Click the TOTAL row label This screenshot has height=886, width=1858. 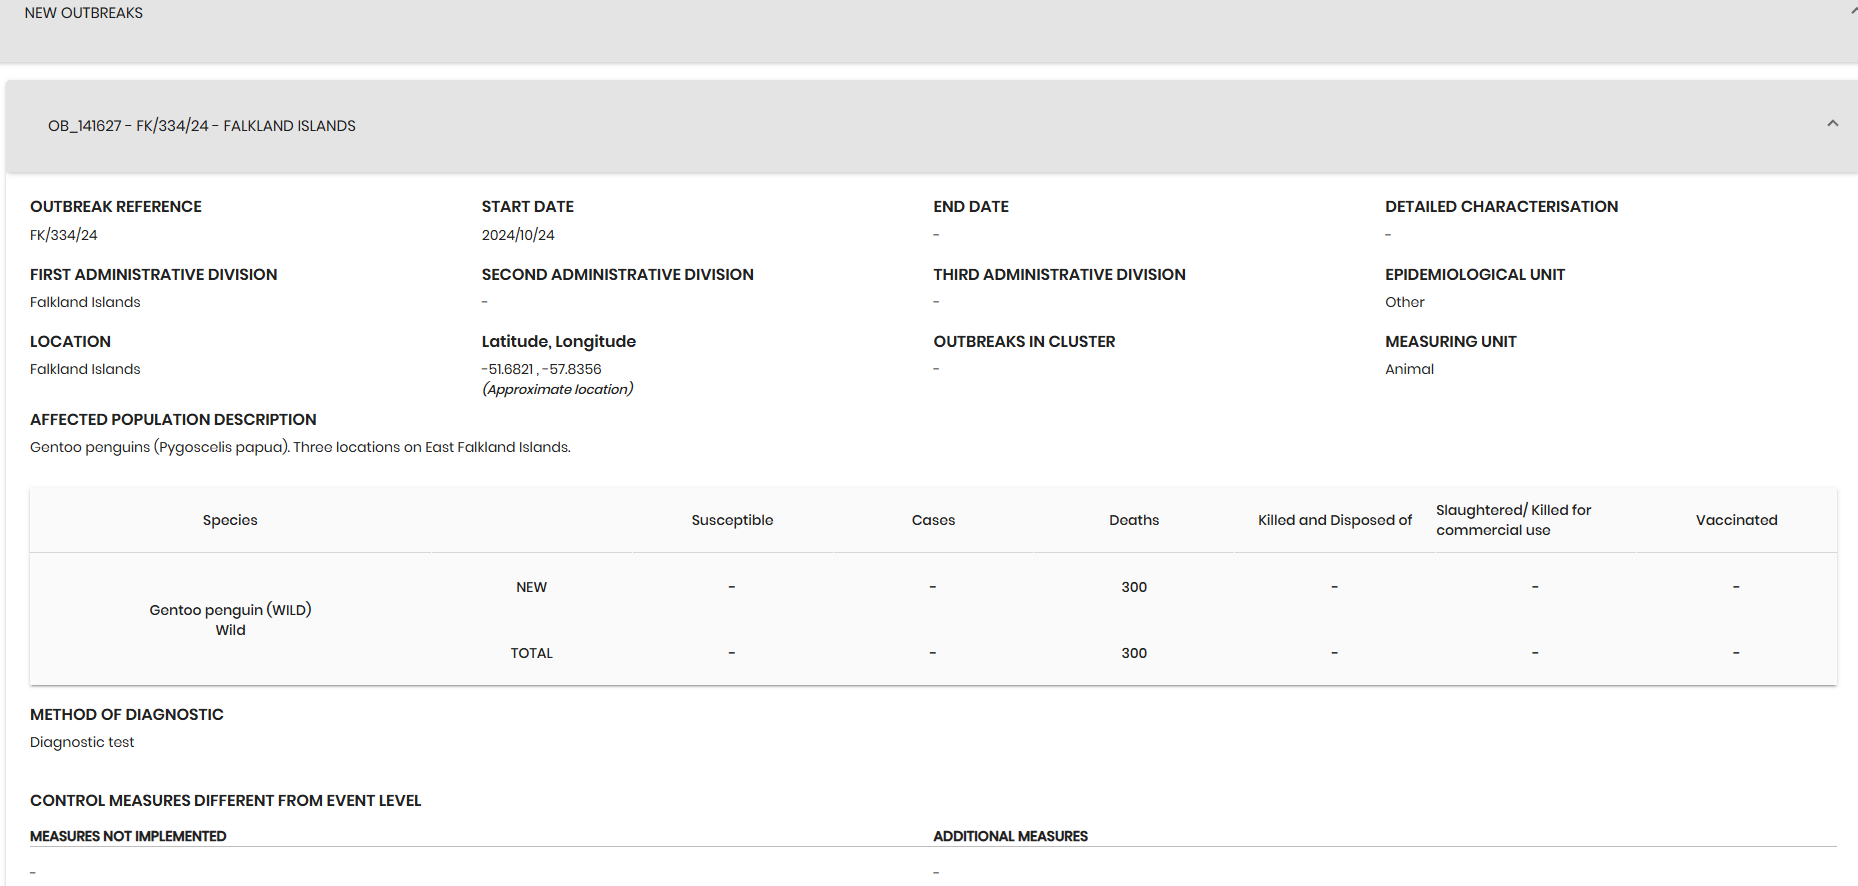531,653
